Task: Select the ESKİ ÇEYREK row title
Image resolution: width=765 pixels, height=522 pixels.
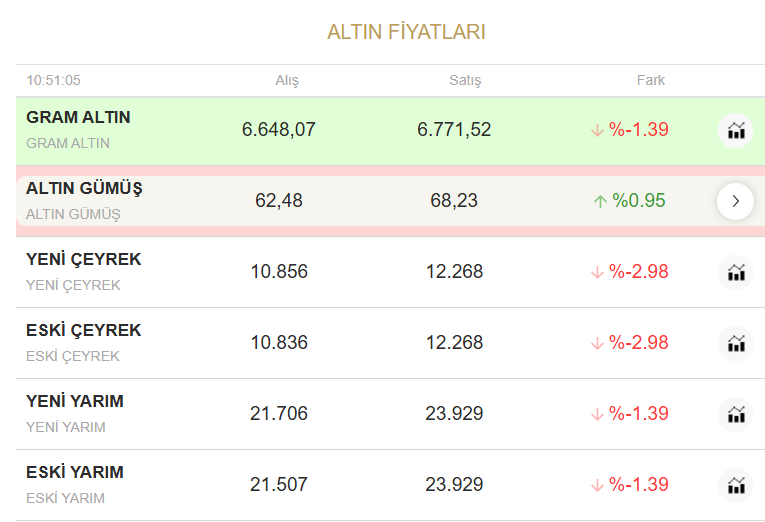Action: pyautogui.click(x=84, y=330)
